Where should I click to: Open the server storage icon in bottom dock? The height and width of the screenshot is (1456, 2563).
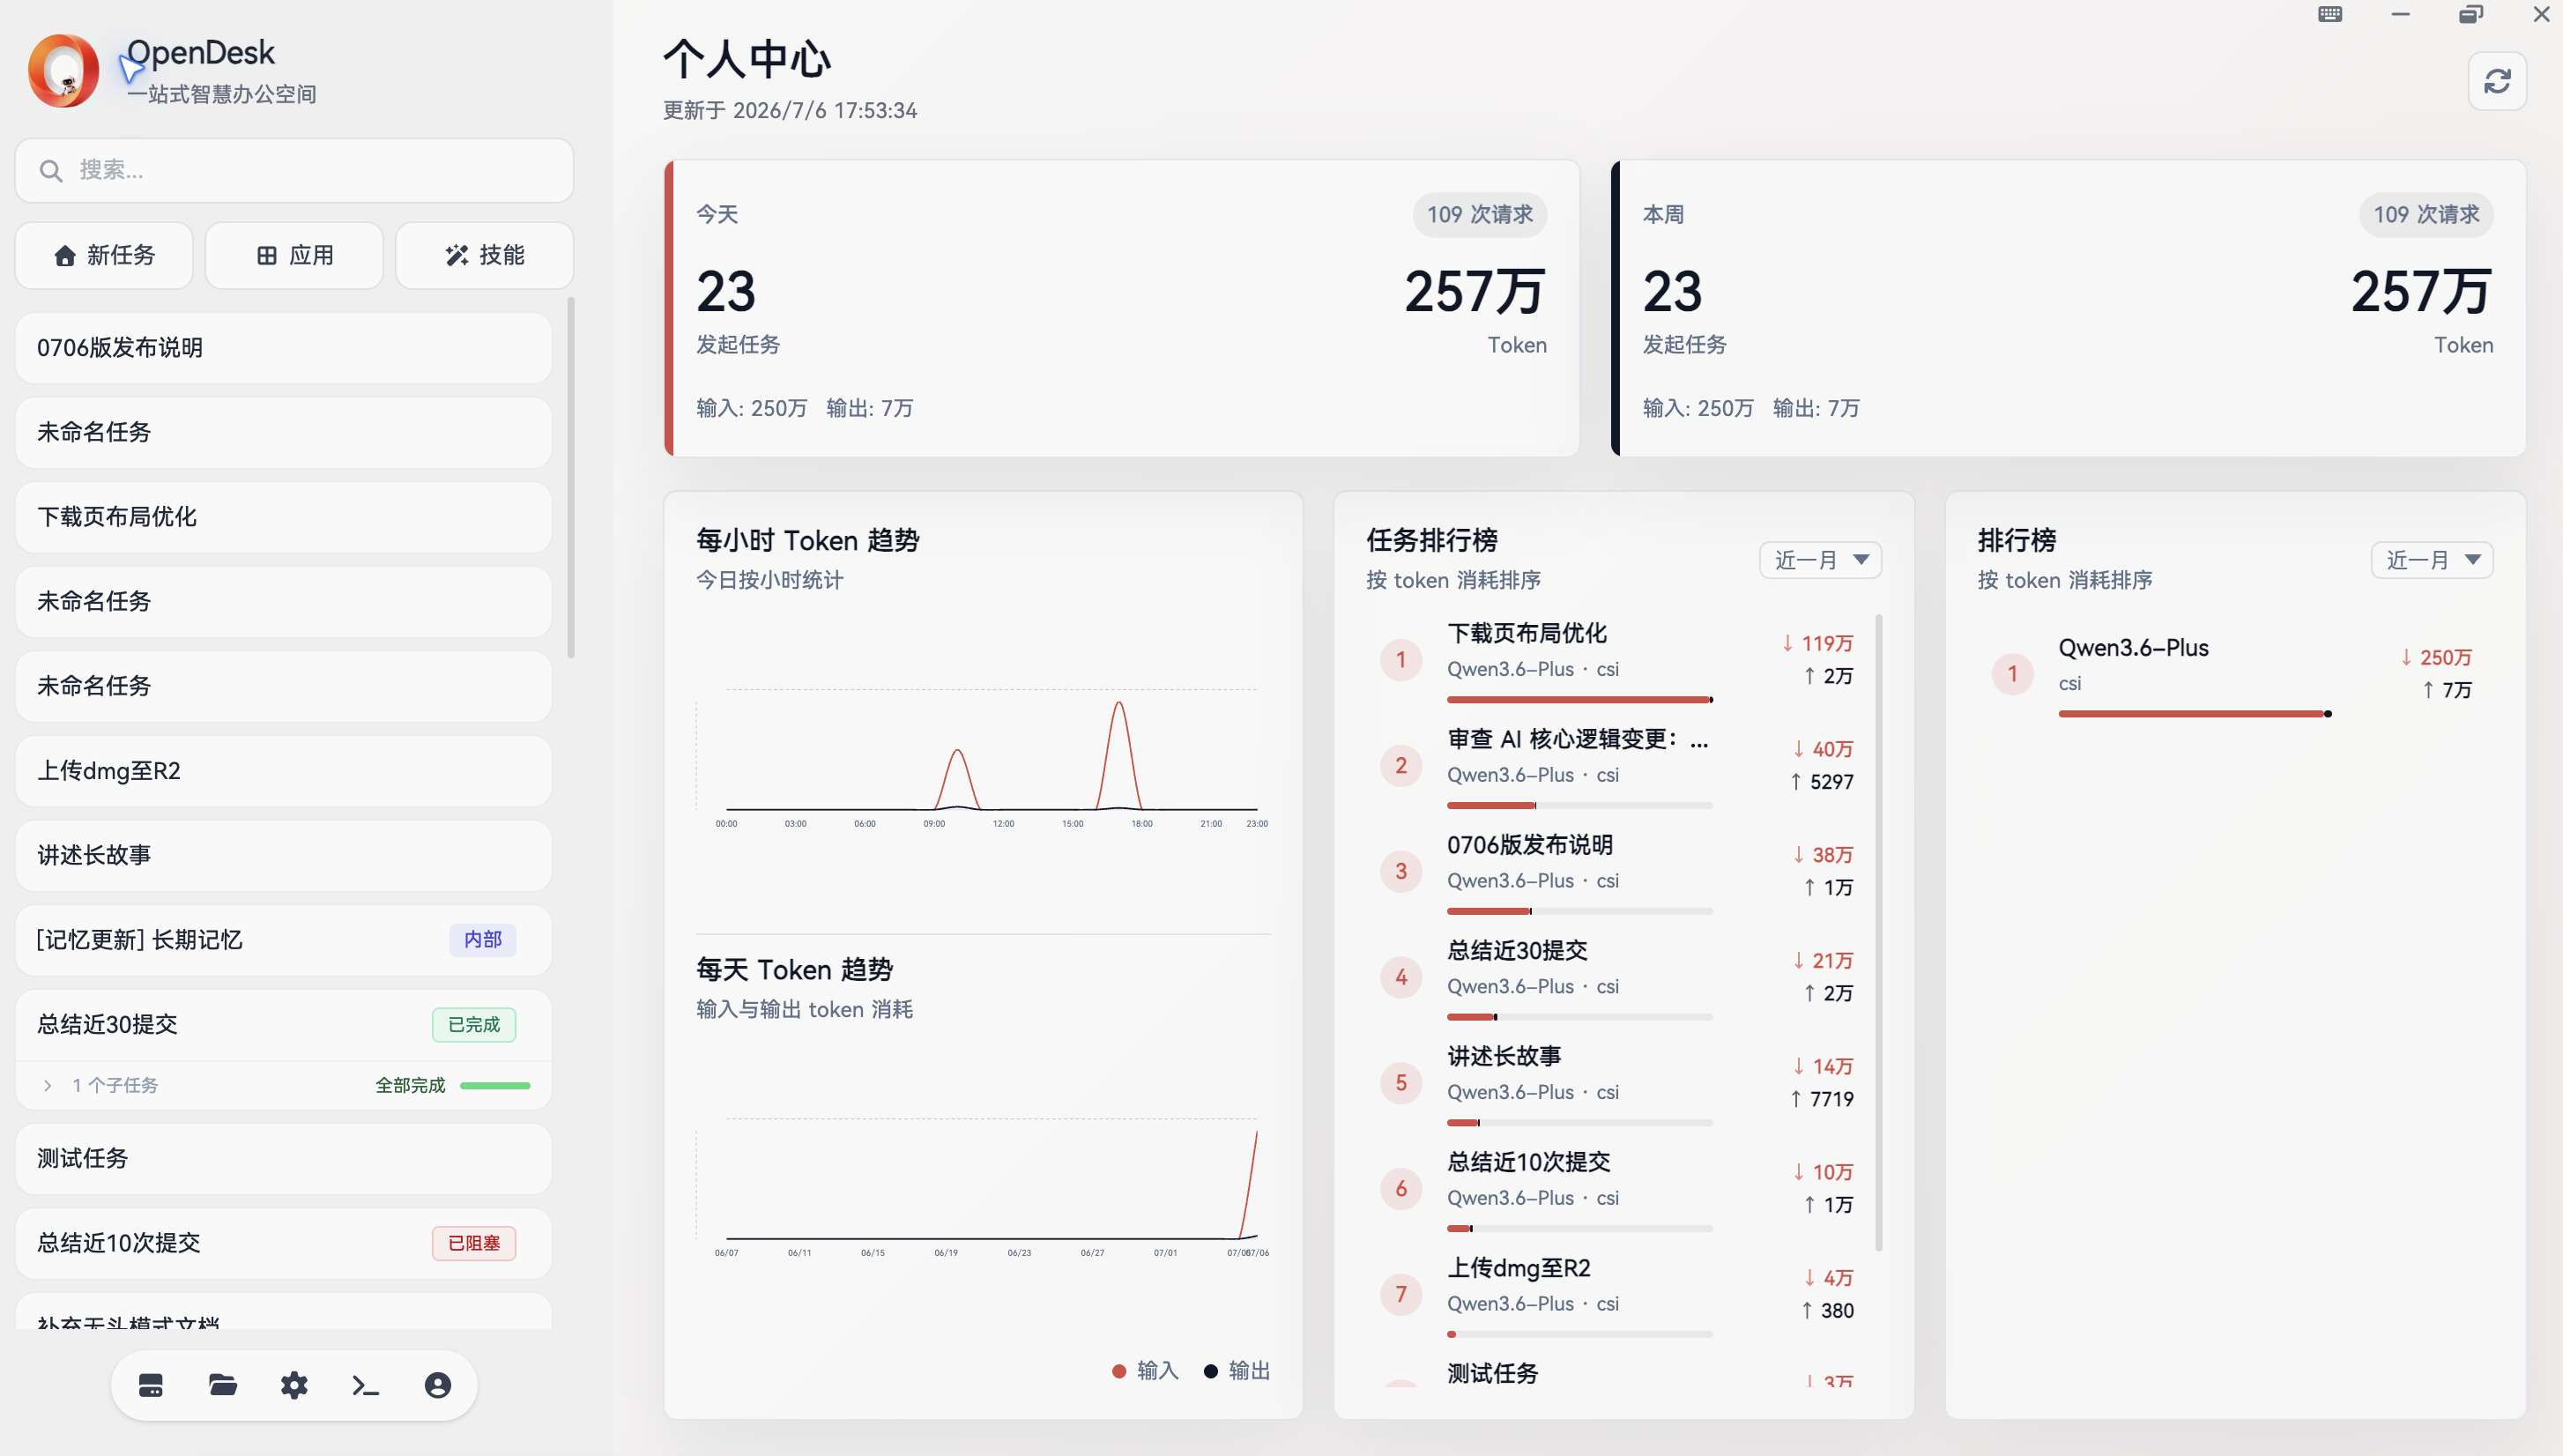(150, 1385)
